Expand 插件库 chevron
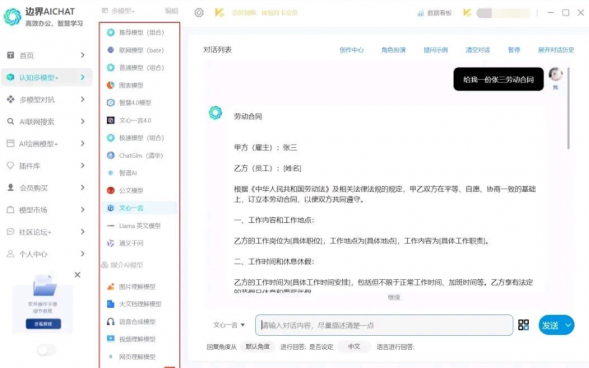This screenshot has width=589, height=368. pos(83,166)
